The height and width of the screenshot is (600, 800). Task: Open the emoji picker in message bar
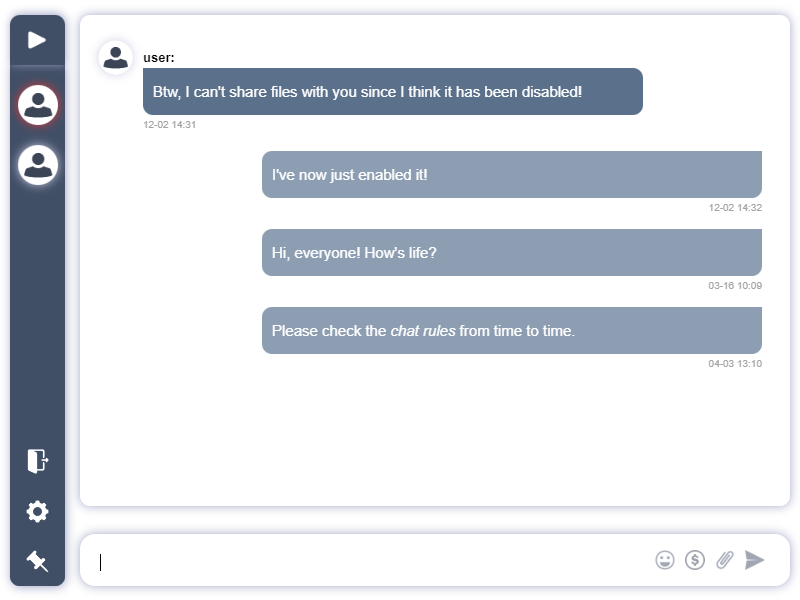pos(666,560)
